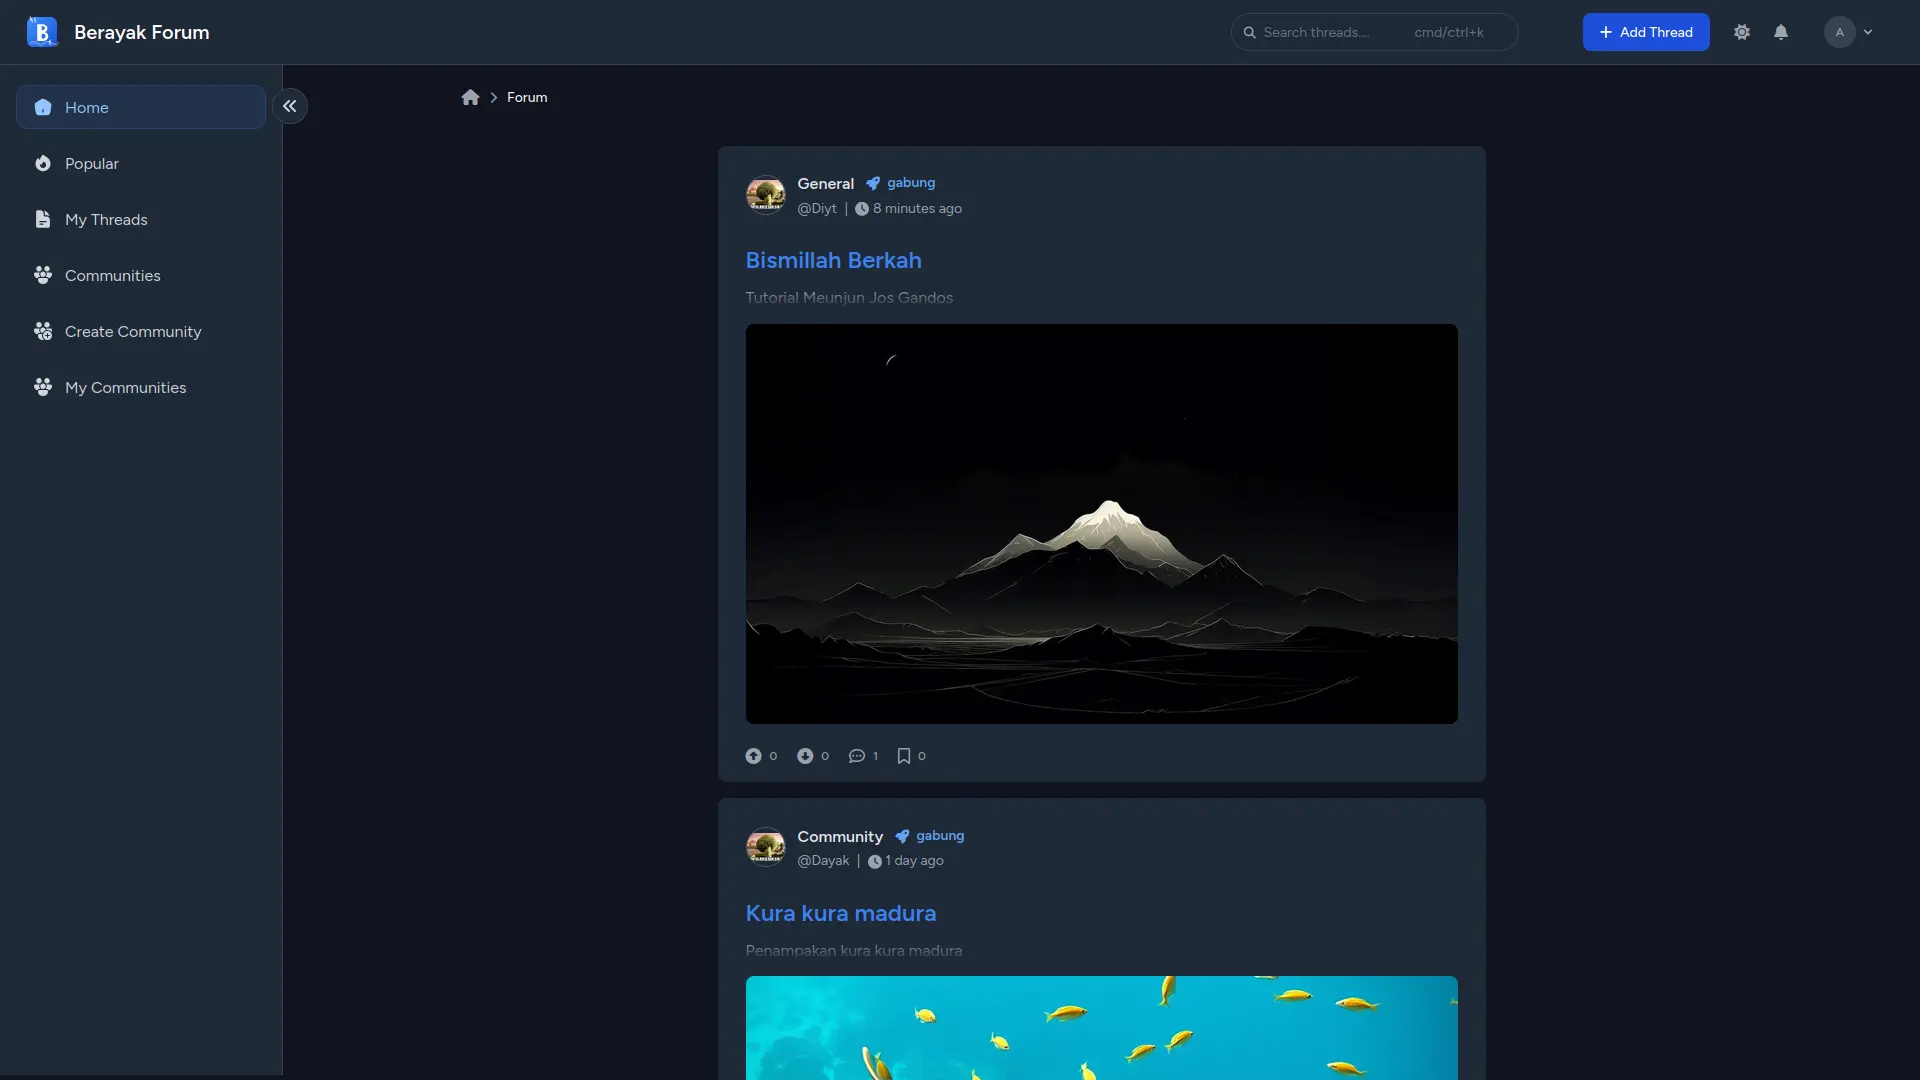Upvote the Bismillah Berkah thread
This screenshot has height=1080, width=1920.
click(x=753, y=756)
